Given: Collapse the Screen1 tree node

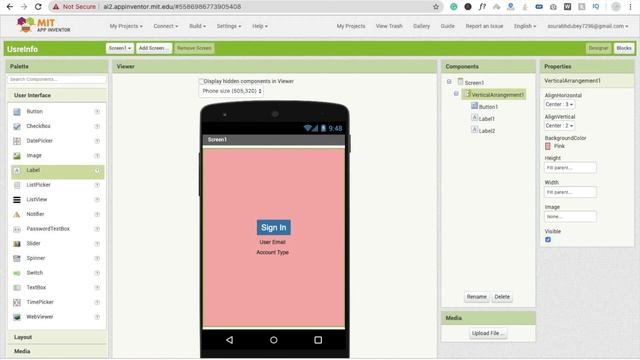Looking at the screenshot, I should click(x=449, y=82).
